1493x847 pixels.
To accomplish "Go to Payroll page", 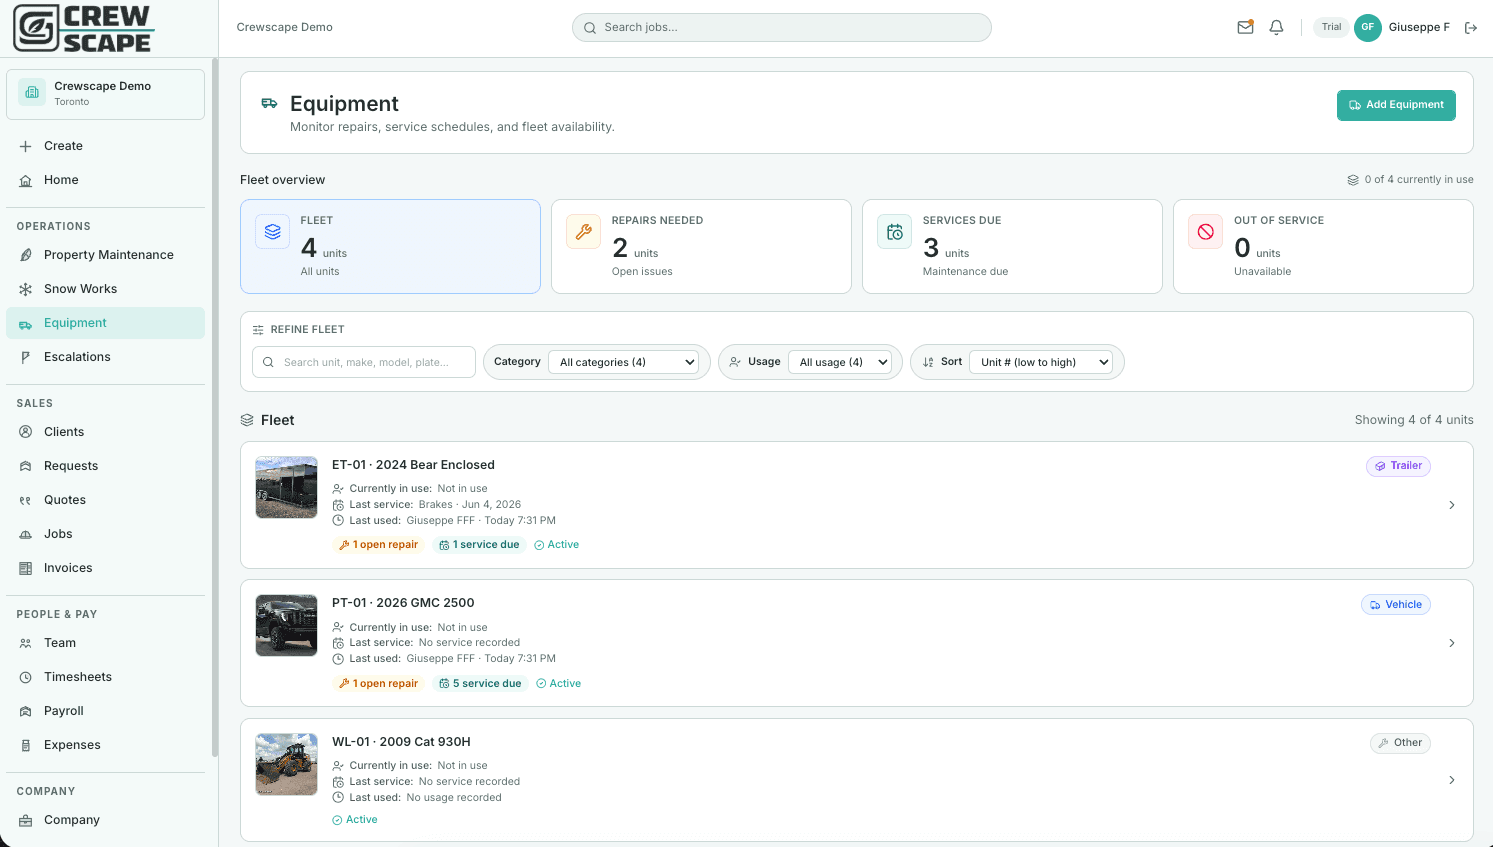I will click(105, 711).
